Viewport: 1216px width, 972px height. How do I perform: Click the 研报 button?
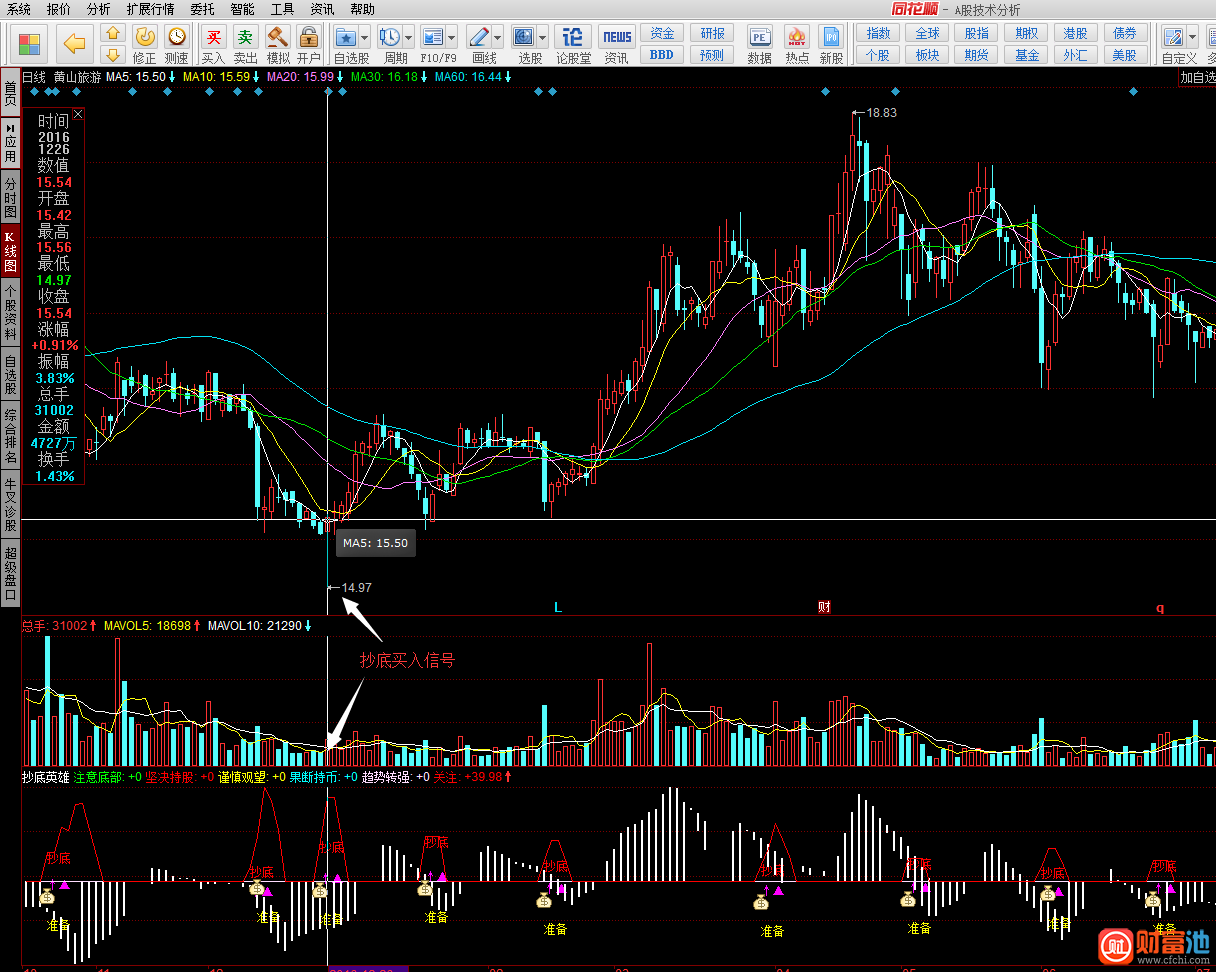point(712,34)
